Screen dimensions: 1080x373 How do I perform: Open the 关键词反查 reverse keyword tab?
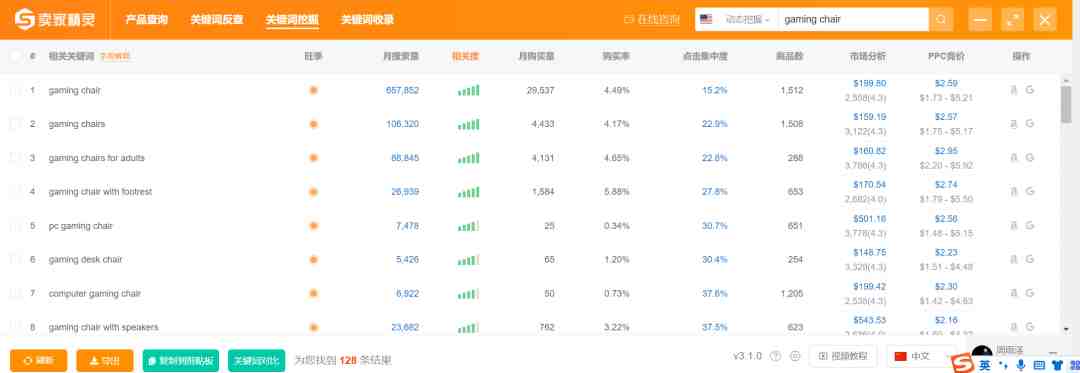(x=217, y=19)
